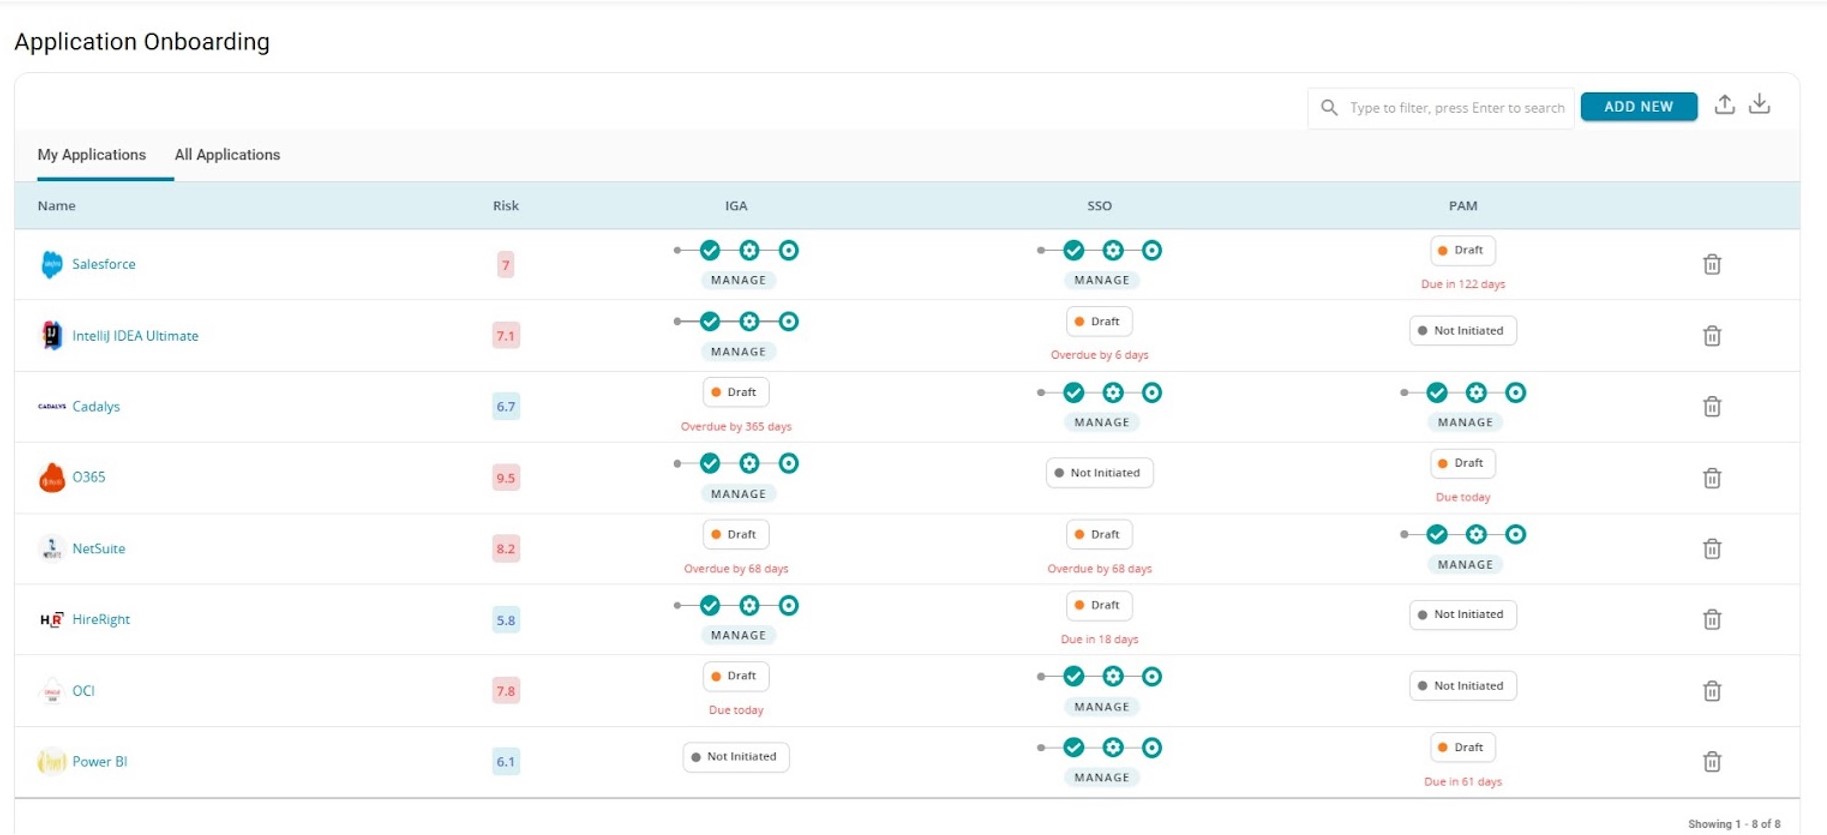Click the NetSuite trash icon
Viewport: 1827px width, 835px height.
1712,548
